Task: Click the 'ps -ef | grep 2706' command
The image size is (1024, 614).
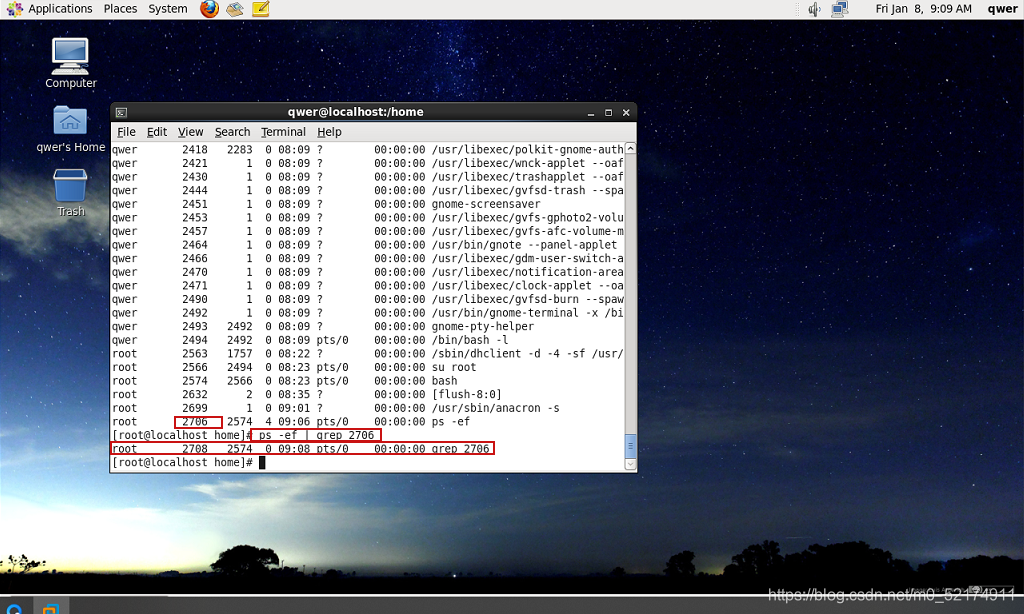Action: pyautogui.click(x=316, y=436)
